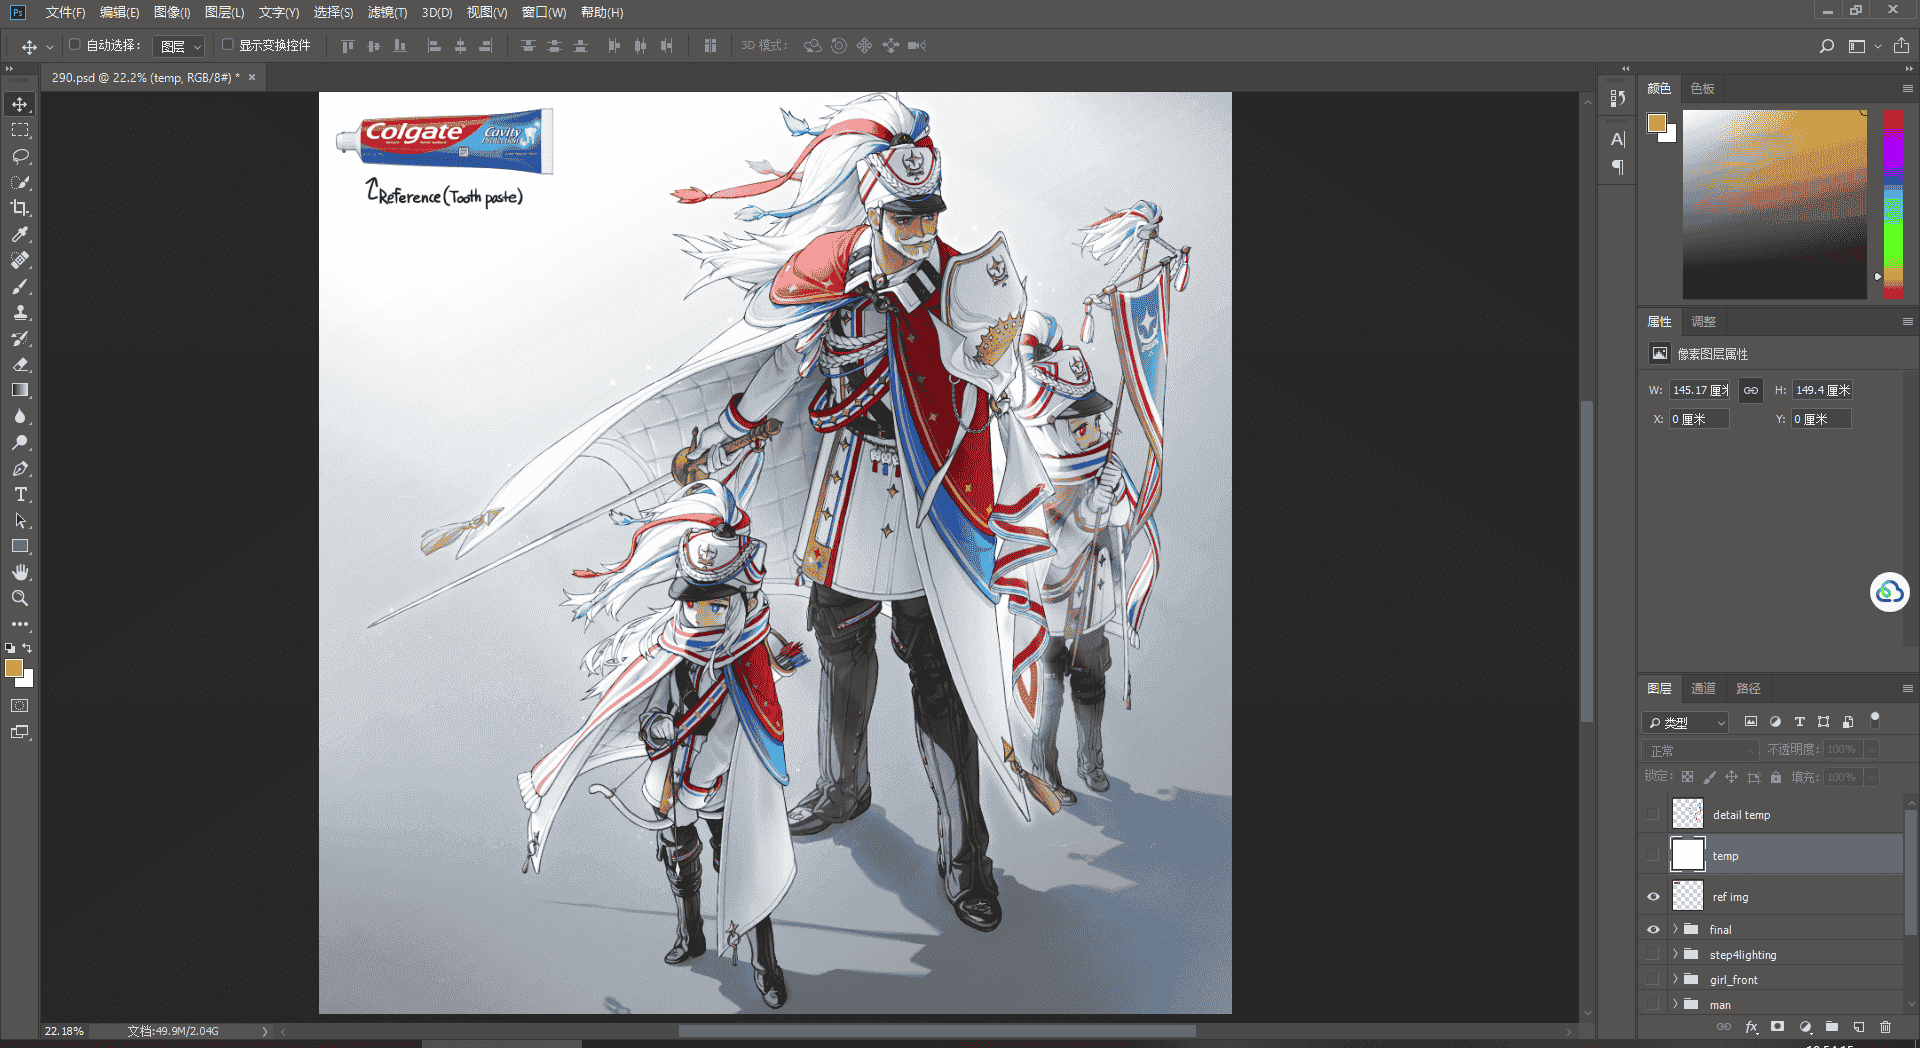The width and height of the screenshot is (1920, 1048).
Task: Select the Brush tool
Action: click(20, 286)
